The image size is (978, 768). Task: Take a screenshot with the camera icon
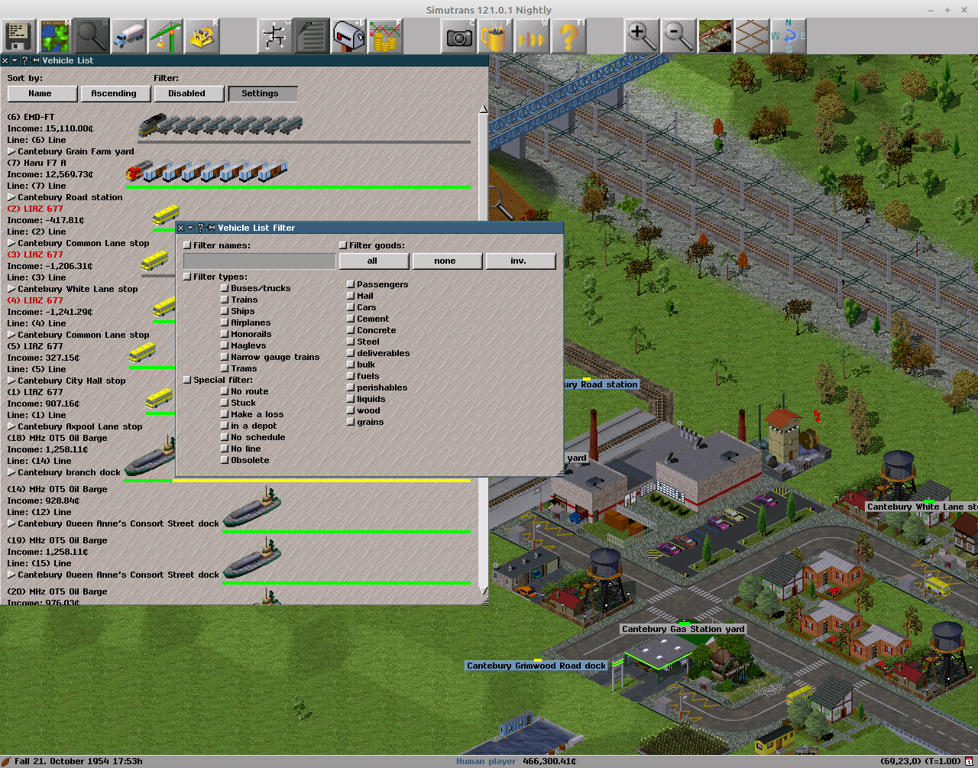pyautogui.click(x=458, y=37)
